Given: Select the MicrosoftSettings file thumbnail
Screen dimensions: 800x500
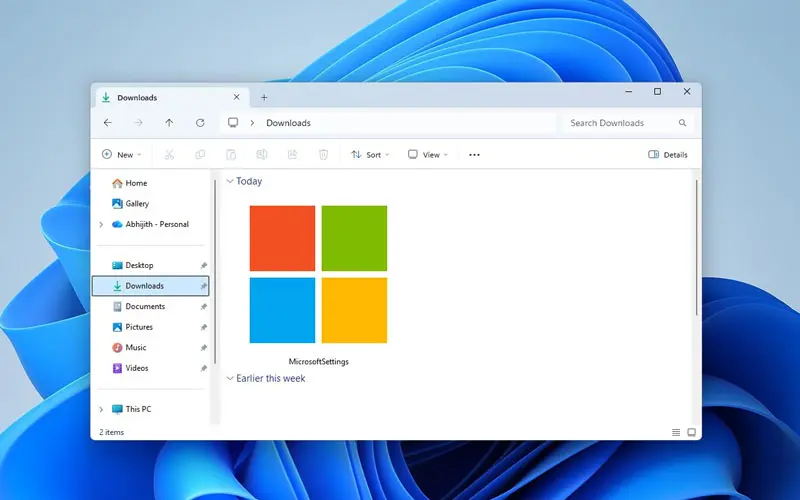Looking at the screenshot, I should tap(318, 274).
